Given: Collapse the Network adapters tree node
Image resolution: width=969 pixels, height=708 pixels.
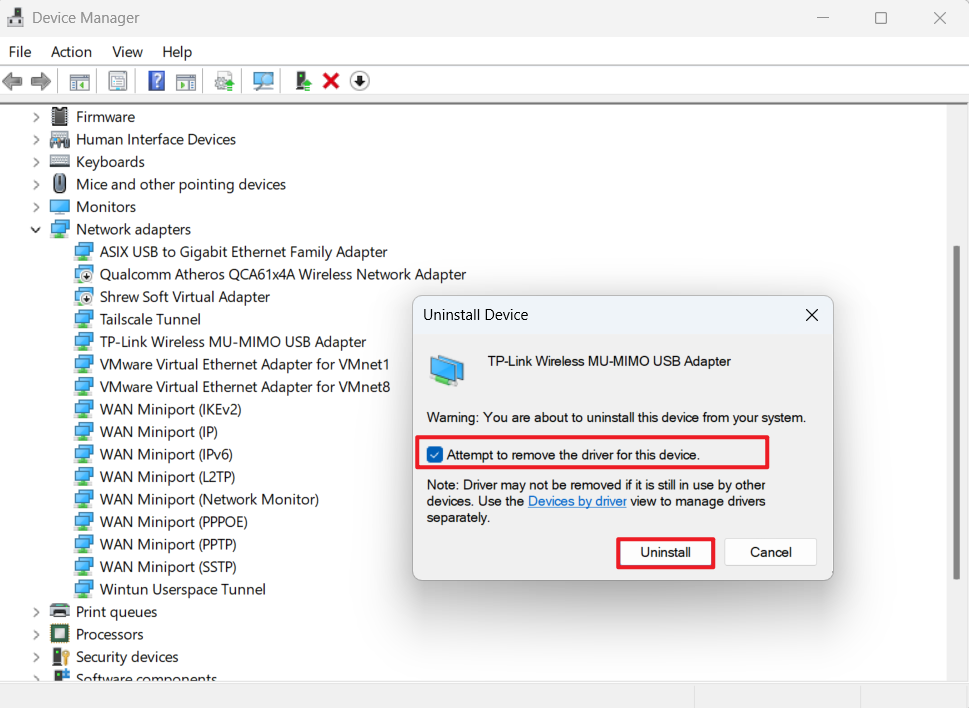Looking at the screenshot, I should [x=36, y=229].
